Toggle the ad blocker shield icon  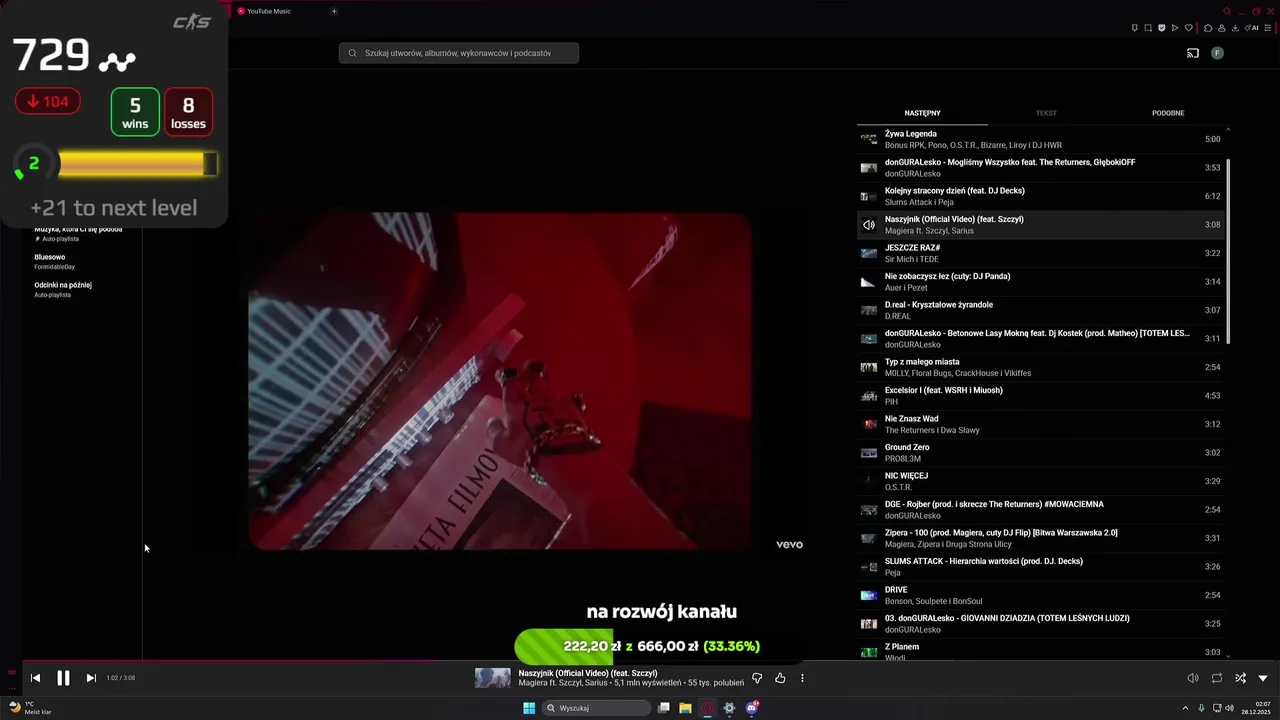click(1161, 28)
